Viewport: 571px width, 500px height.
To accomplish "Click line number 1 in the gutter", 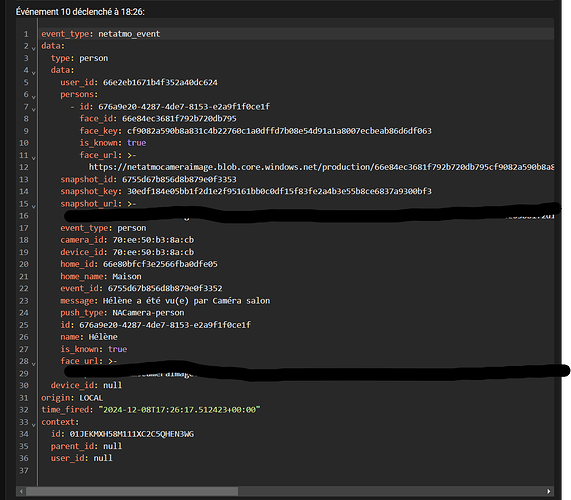I will click(x=26, y=34).
